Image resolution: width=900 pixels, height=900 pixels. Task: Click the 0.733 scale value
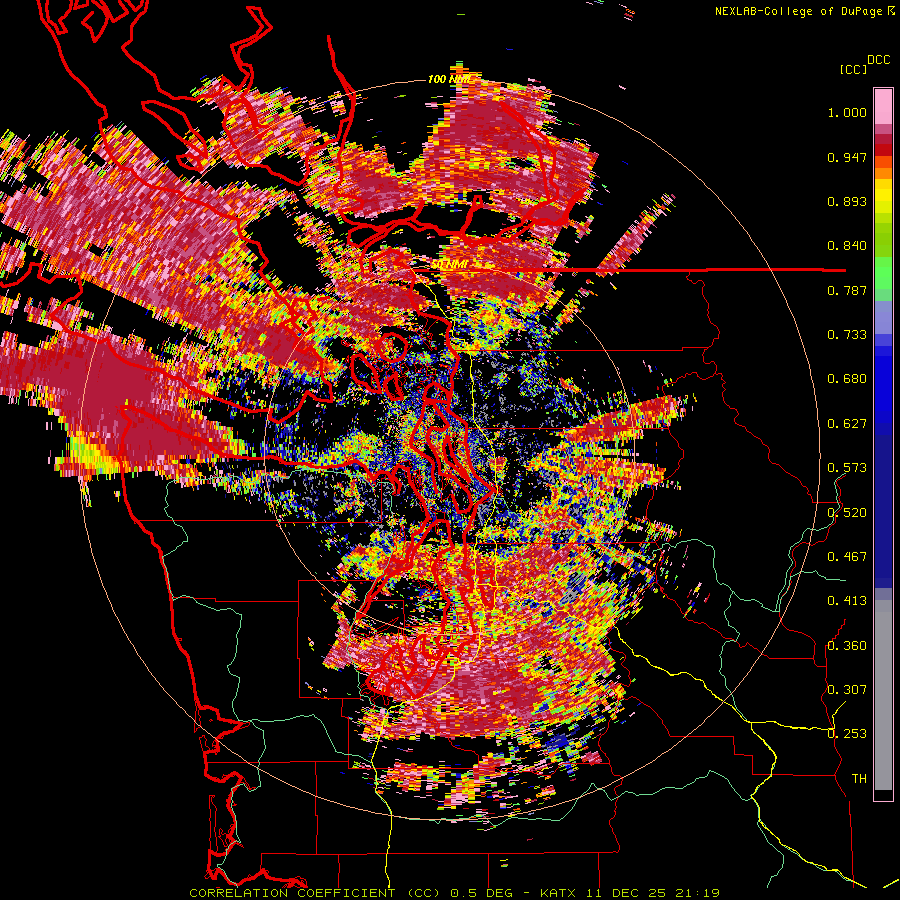(847, 335)
